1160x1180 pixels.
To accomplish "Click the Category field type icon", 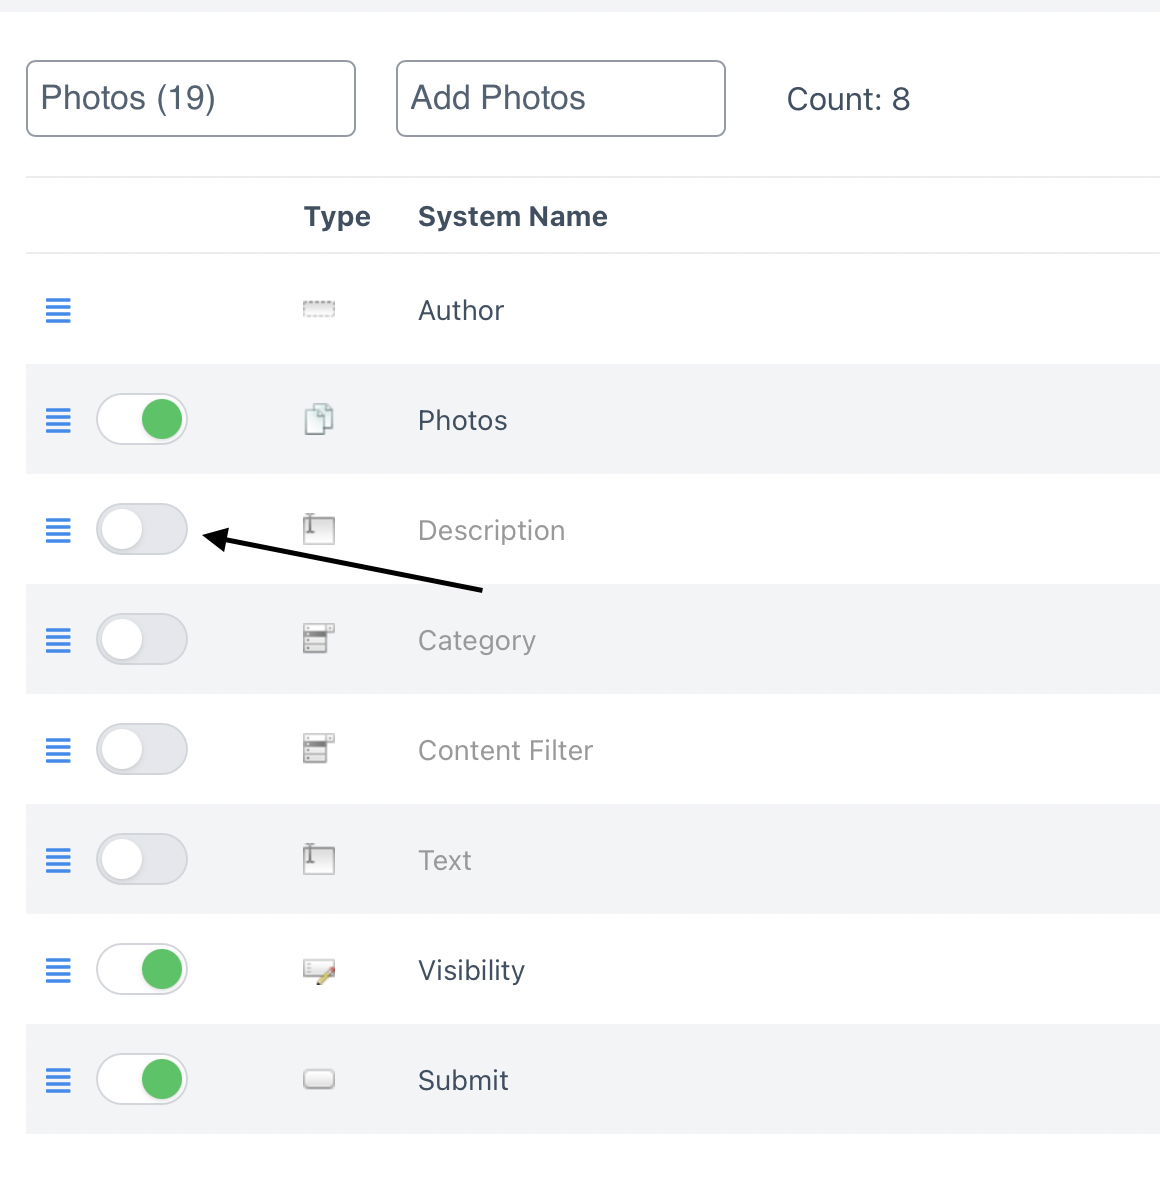I will point(319,639).
